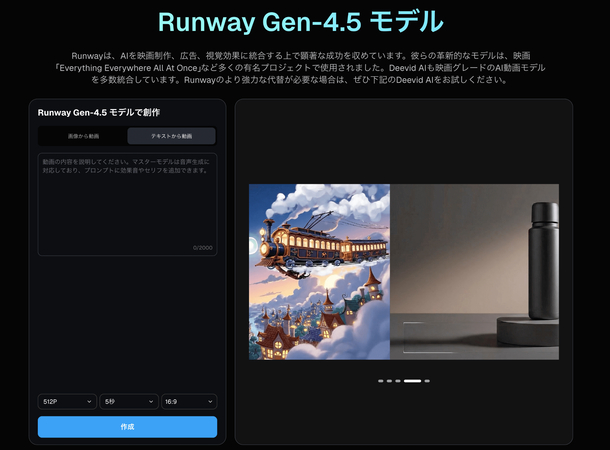Select the テキストから動画 tab
The image size is (610, 450).
172,136
